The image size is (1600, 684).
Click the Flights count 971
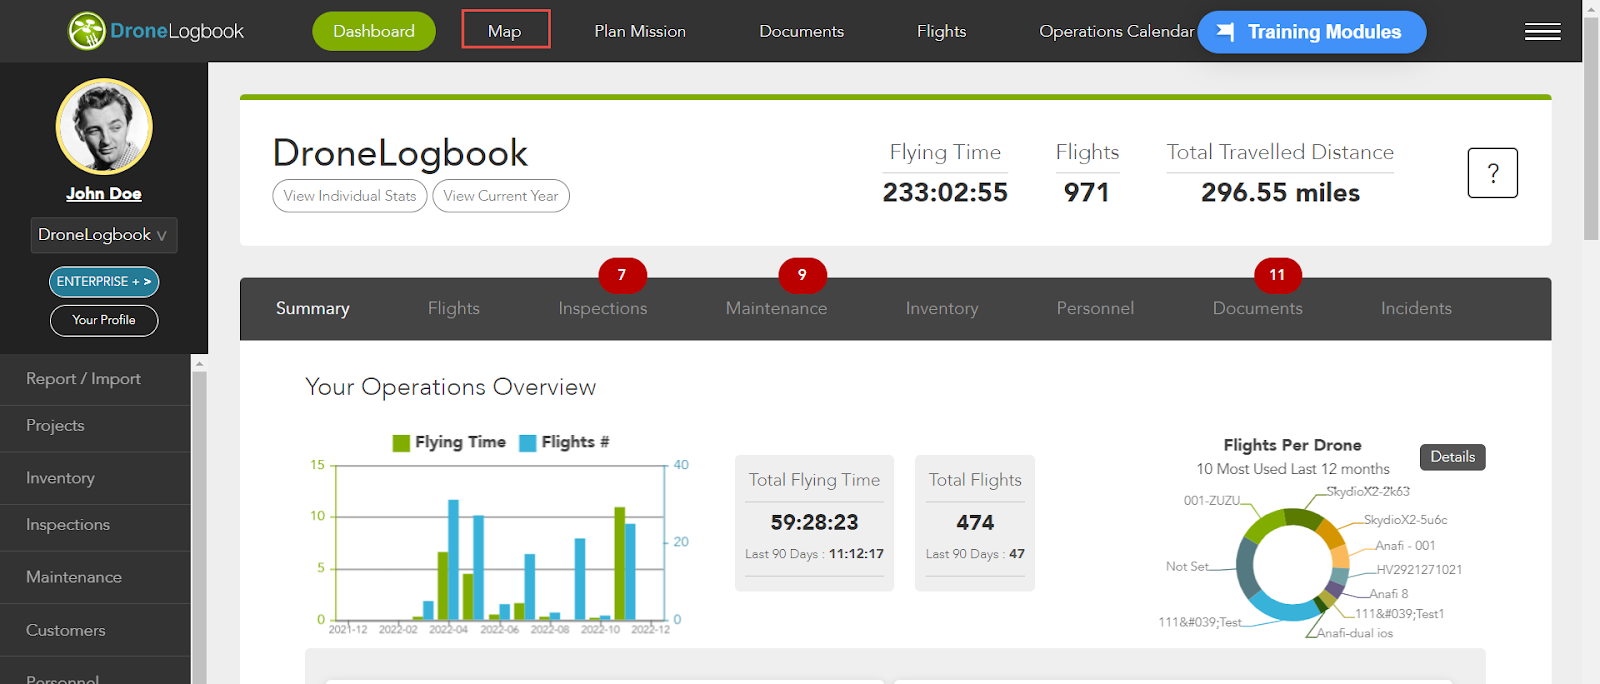[1087, 192]
